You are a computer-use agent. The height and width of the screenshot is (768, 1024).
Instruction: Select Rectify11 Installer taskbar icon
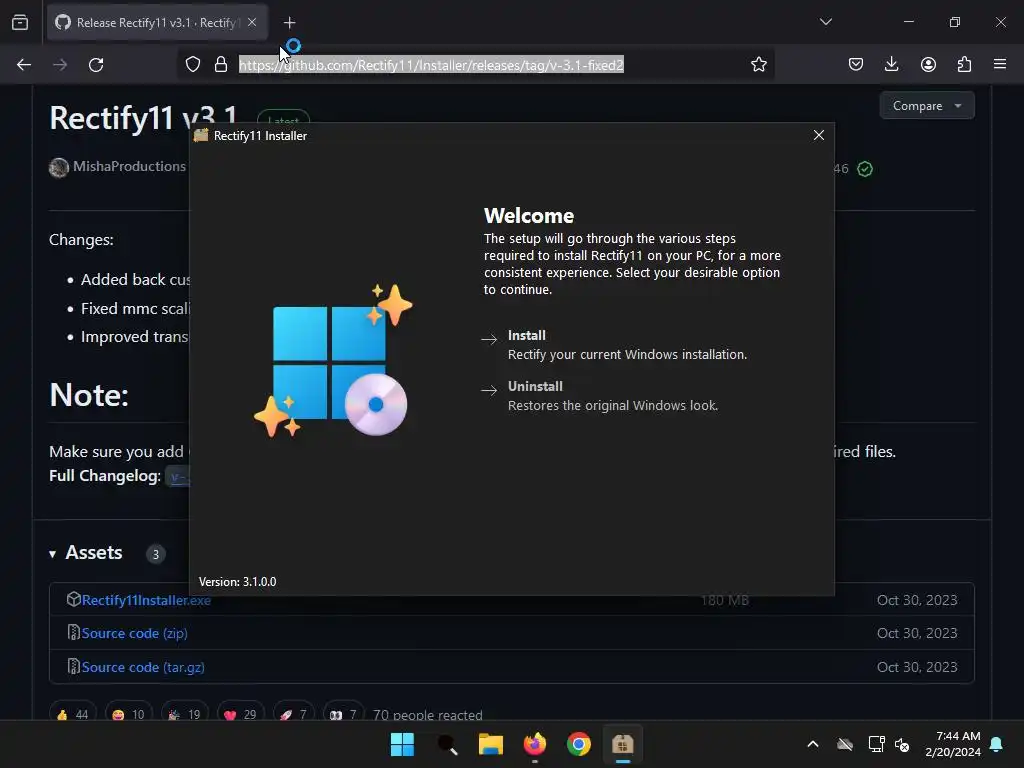(x=622, y=744)
